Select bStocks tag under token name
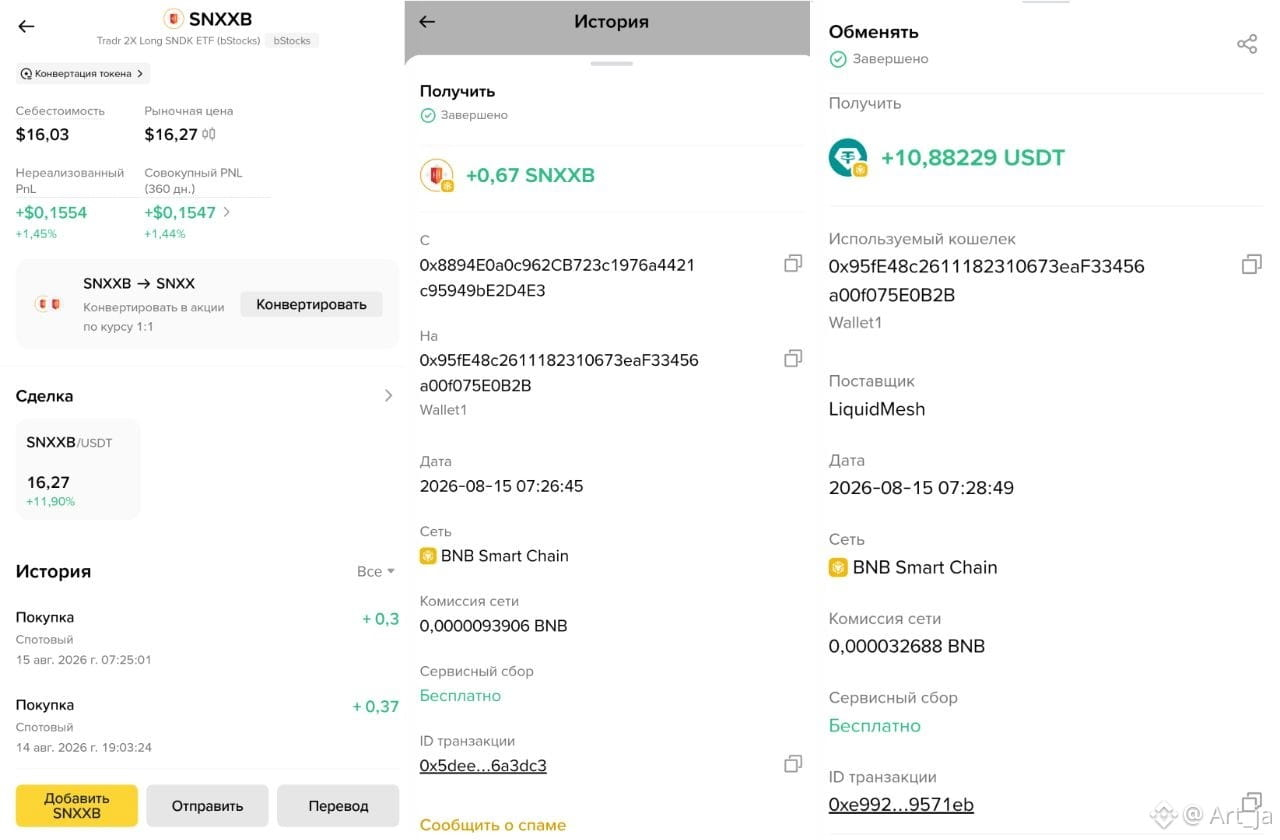Screen dimensions: 1280x840 [x=292, y=41]
